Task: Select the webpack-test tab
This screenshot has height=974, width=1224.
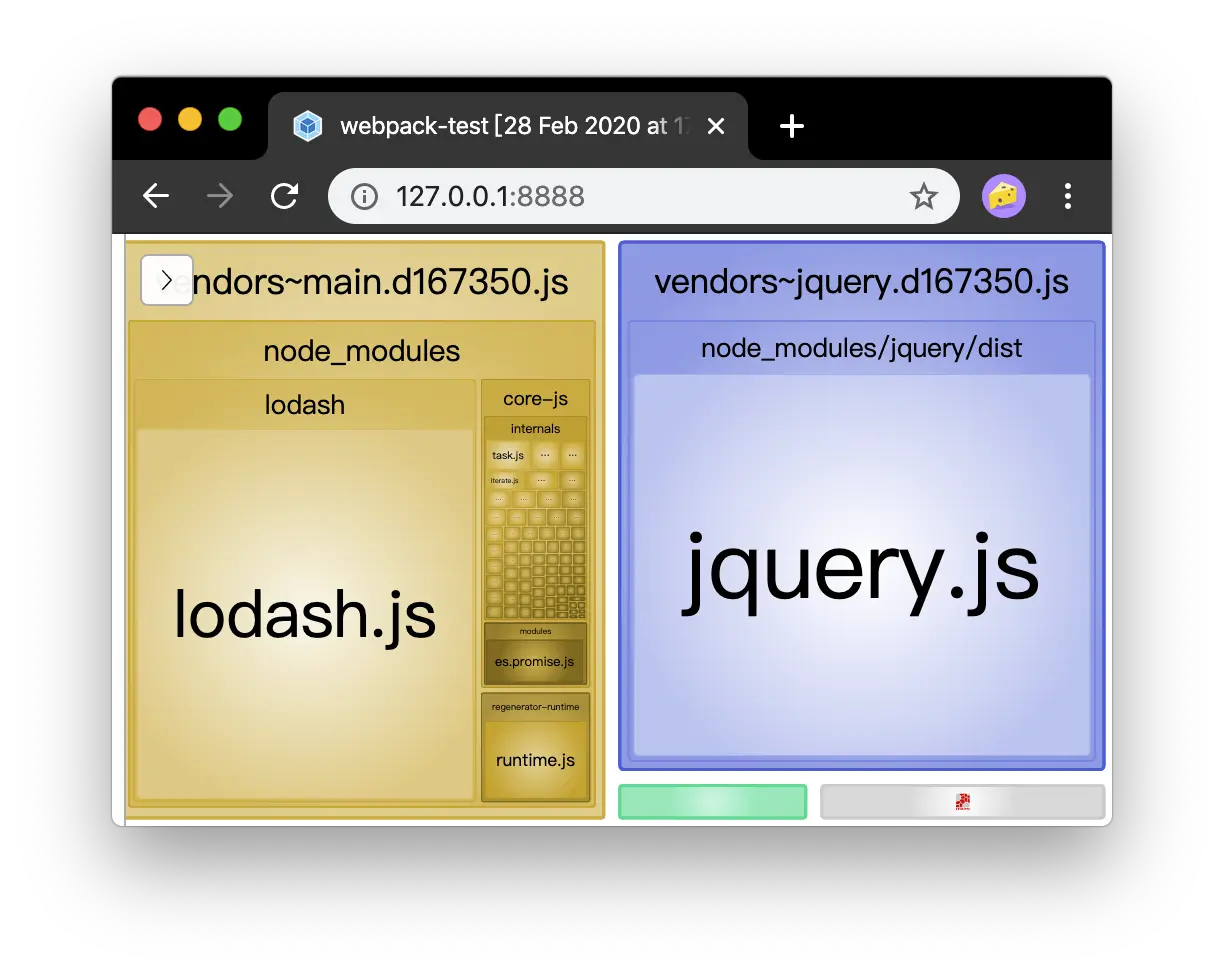Action: click(x=508, y=126)
